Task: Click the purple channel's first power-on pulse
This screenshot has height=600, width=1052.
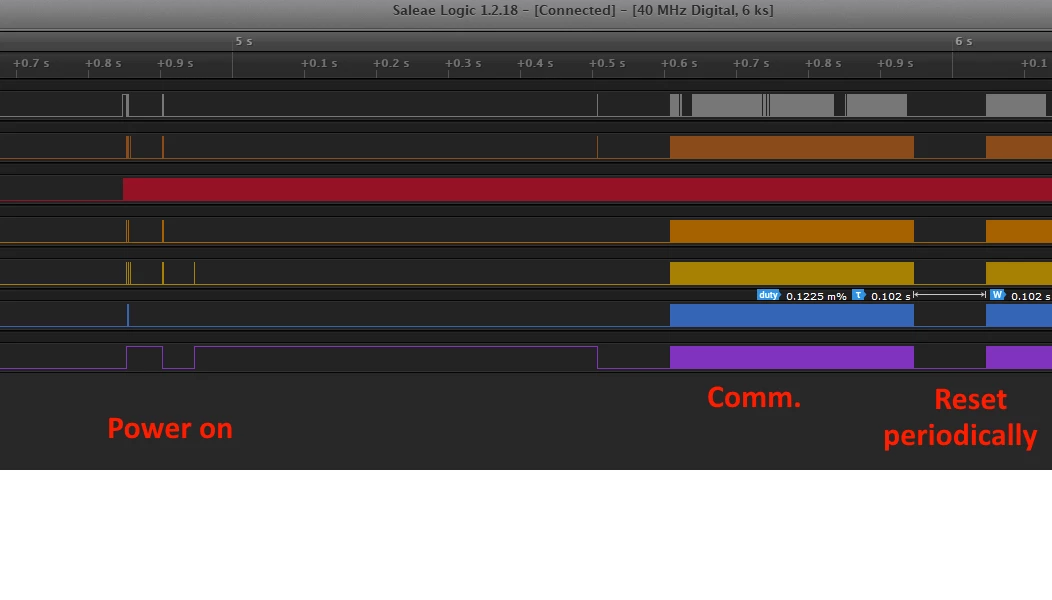Action: tap(144, 357)
